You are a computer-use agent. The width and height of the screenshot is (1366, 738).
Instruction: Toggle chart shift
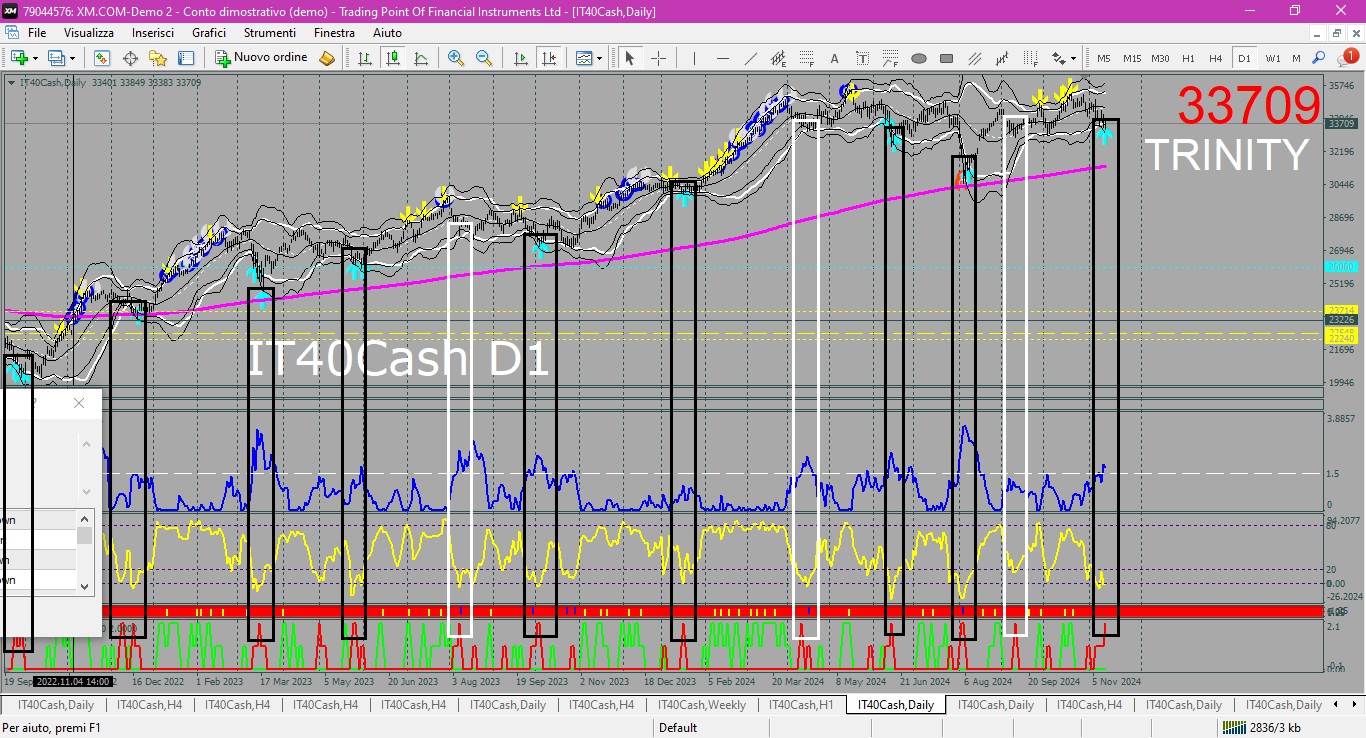click(548, 58)
